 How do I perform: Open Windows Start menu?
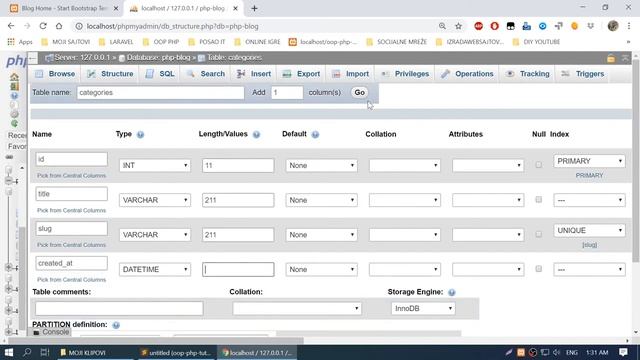pyautogui.click(x=9, y=352)
